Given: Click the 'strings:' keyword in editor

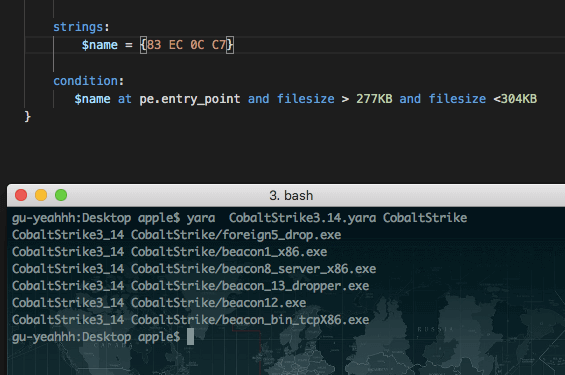Looking at the screenshot, I should pyautogui.click(x=81, y=27).
